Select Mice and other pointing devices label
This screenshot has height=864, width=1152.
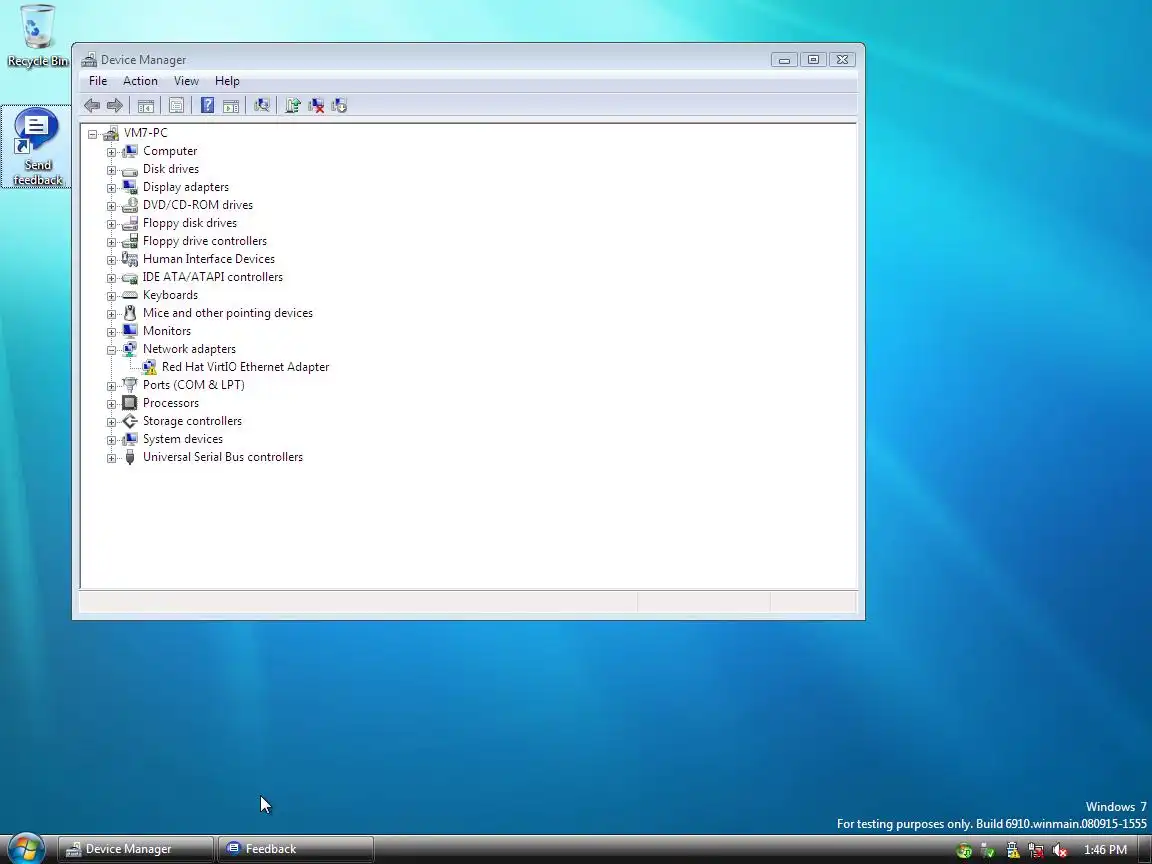point(228,313)
